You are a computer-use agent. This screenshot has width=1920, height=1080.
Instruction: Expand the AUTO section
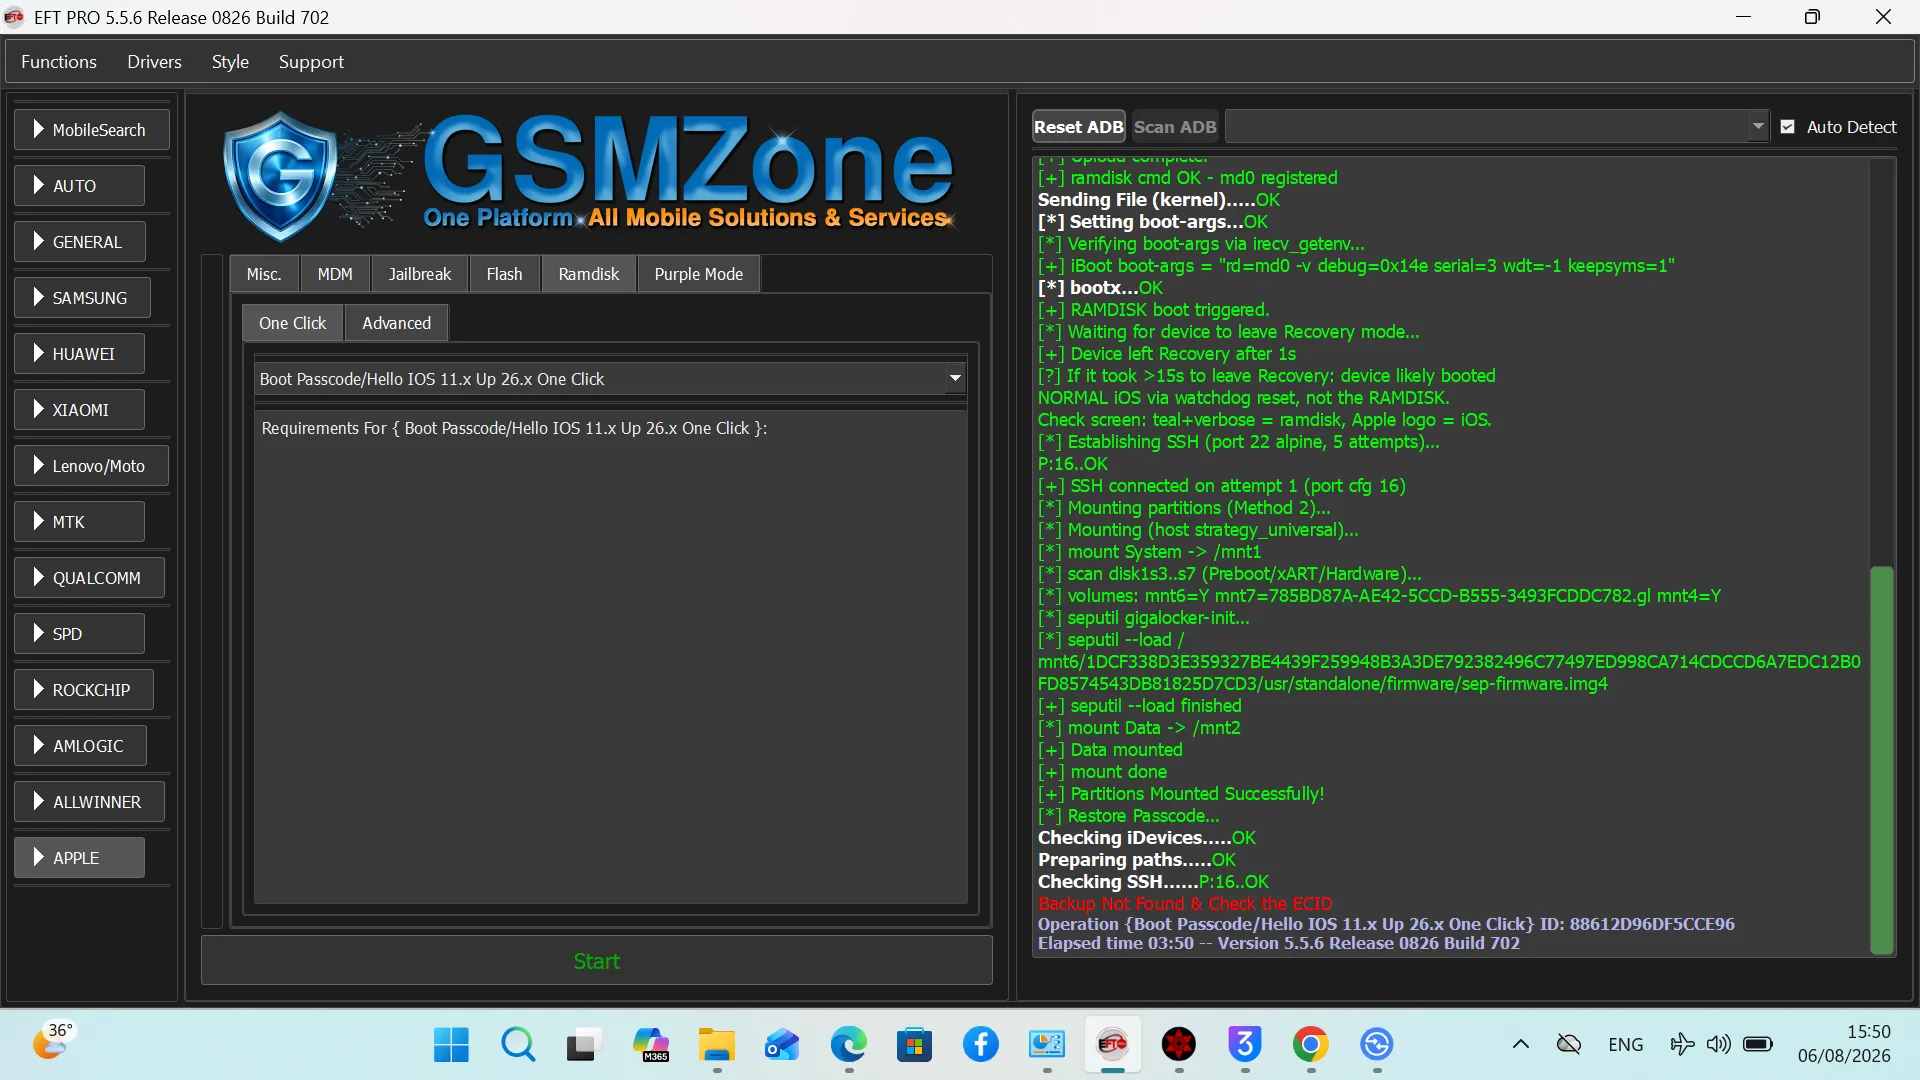[79, 186]
